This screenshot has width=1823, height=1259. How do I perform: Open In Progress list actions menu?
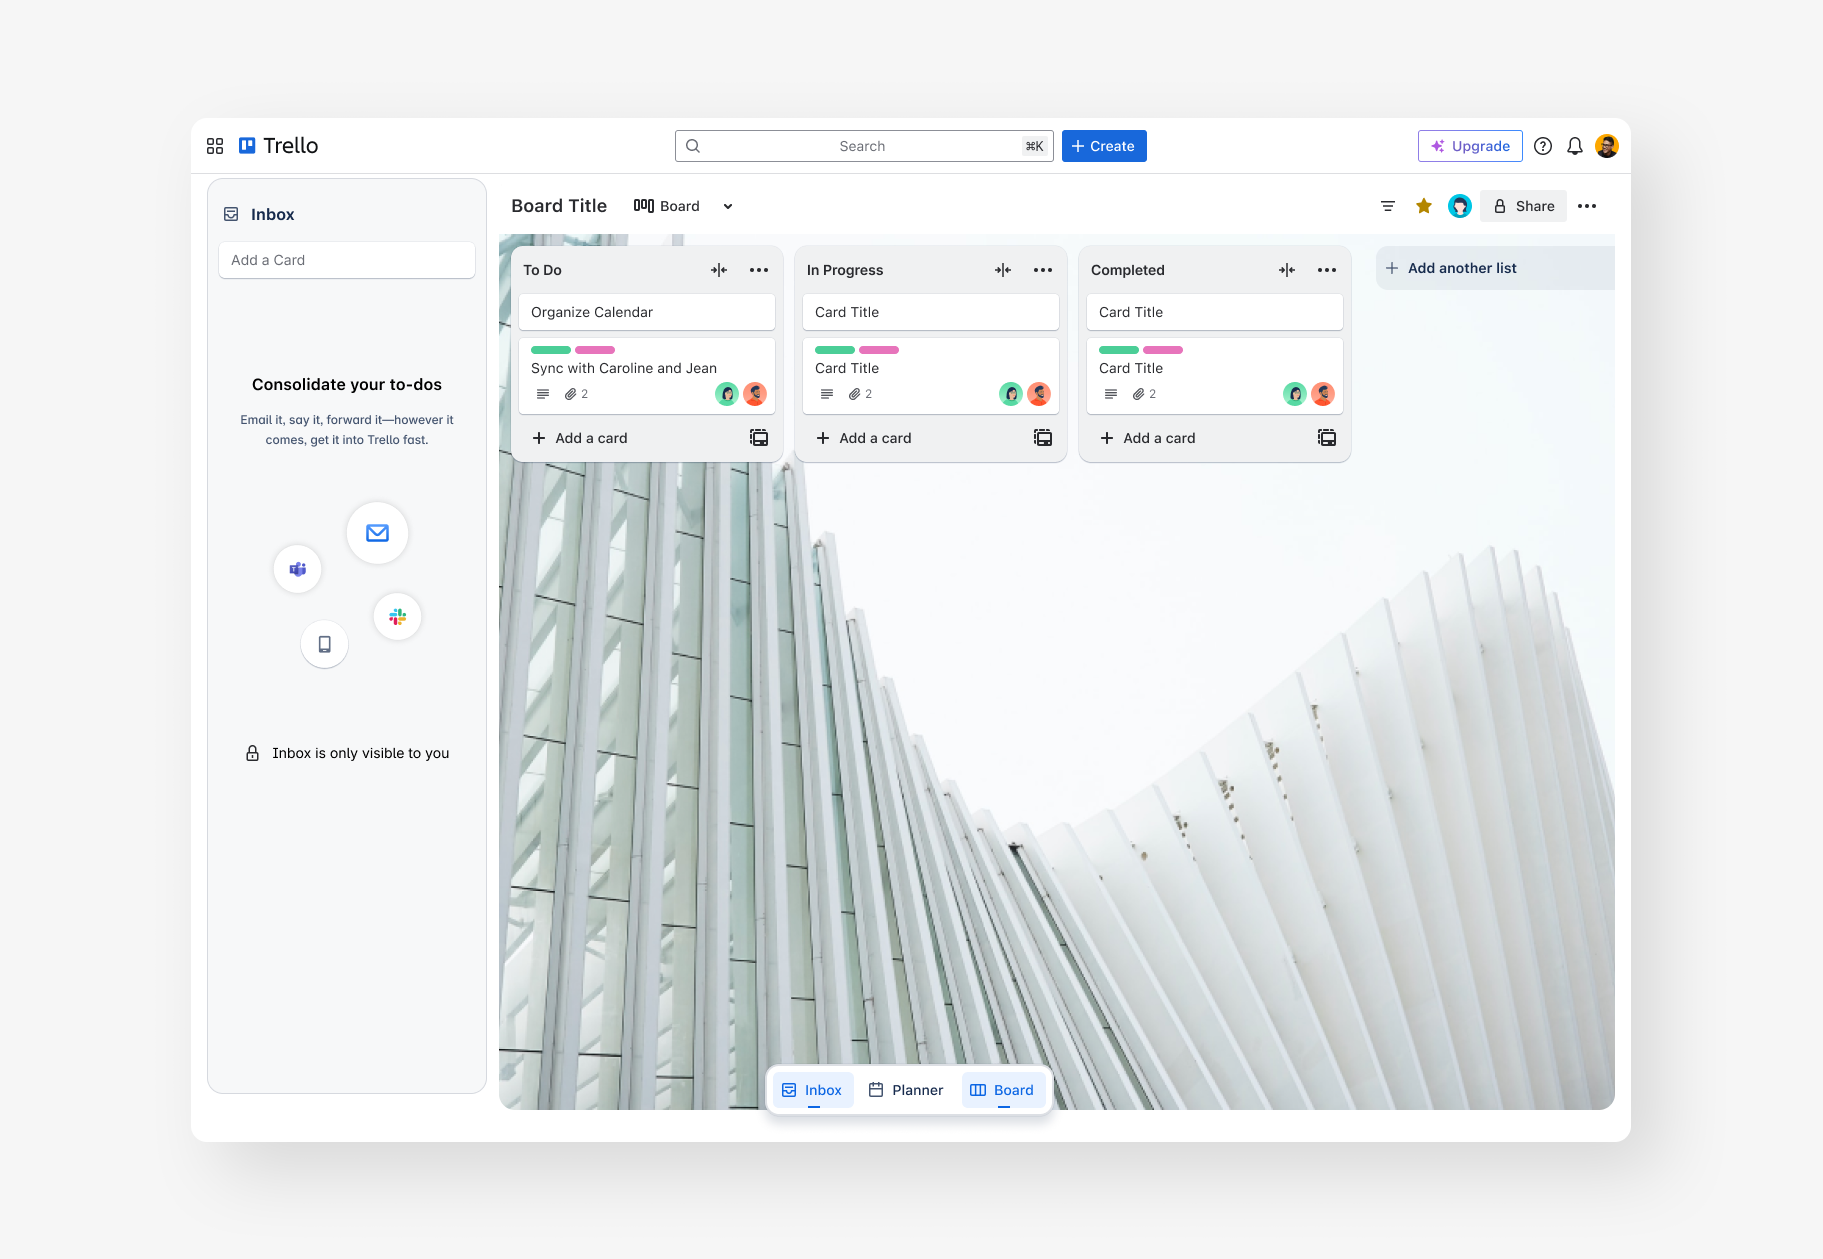coord(1043,270)
